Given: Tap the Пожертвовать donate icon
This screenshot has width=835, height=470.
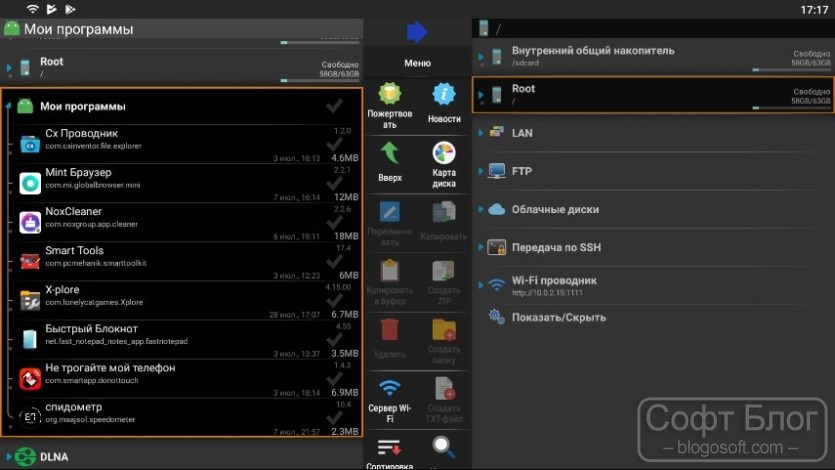Looking at the screenshot, I should click(x=390, y=94).
